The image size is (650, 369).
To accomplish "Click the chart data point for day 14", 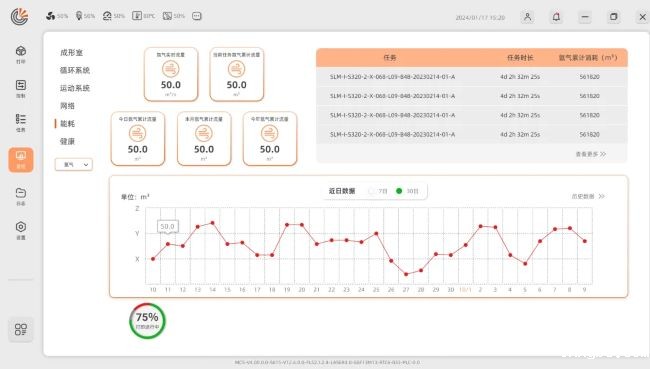I will [x=212, y=223].
